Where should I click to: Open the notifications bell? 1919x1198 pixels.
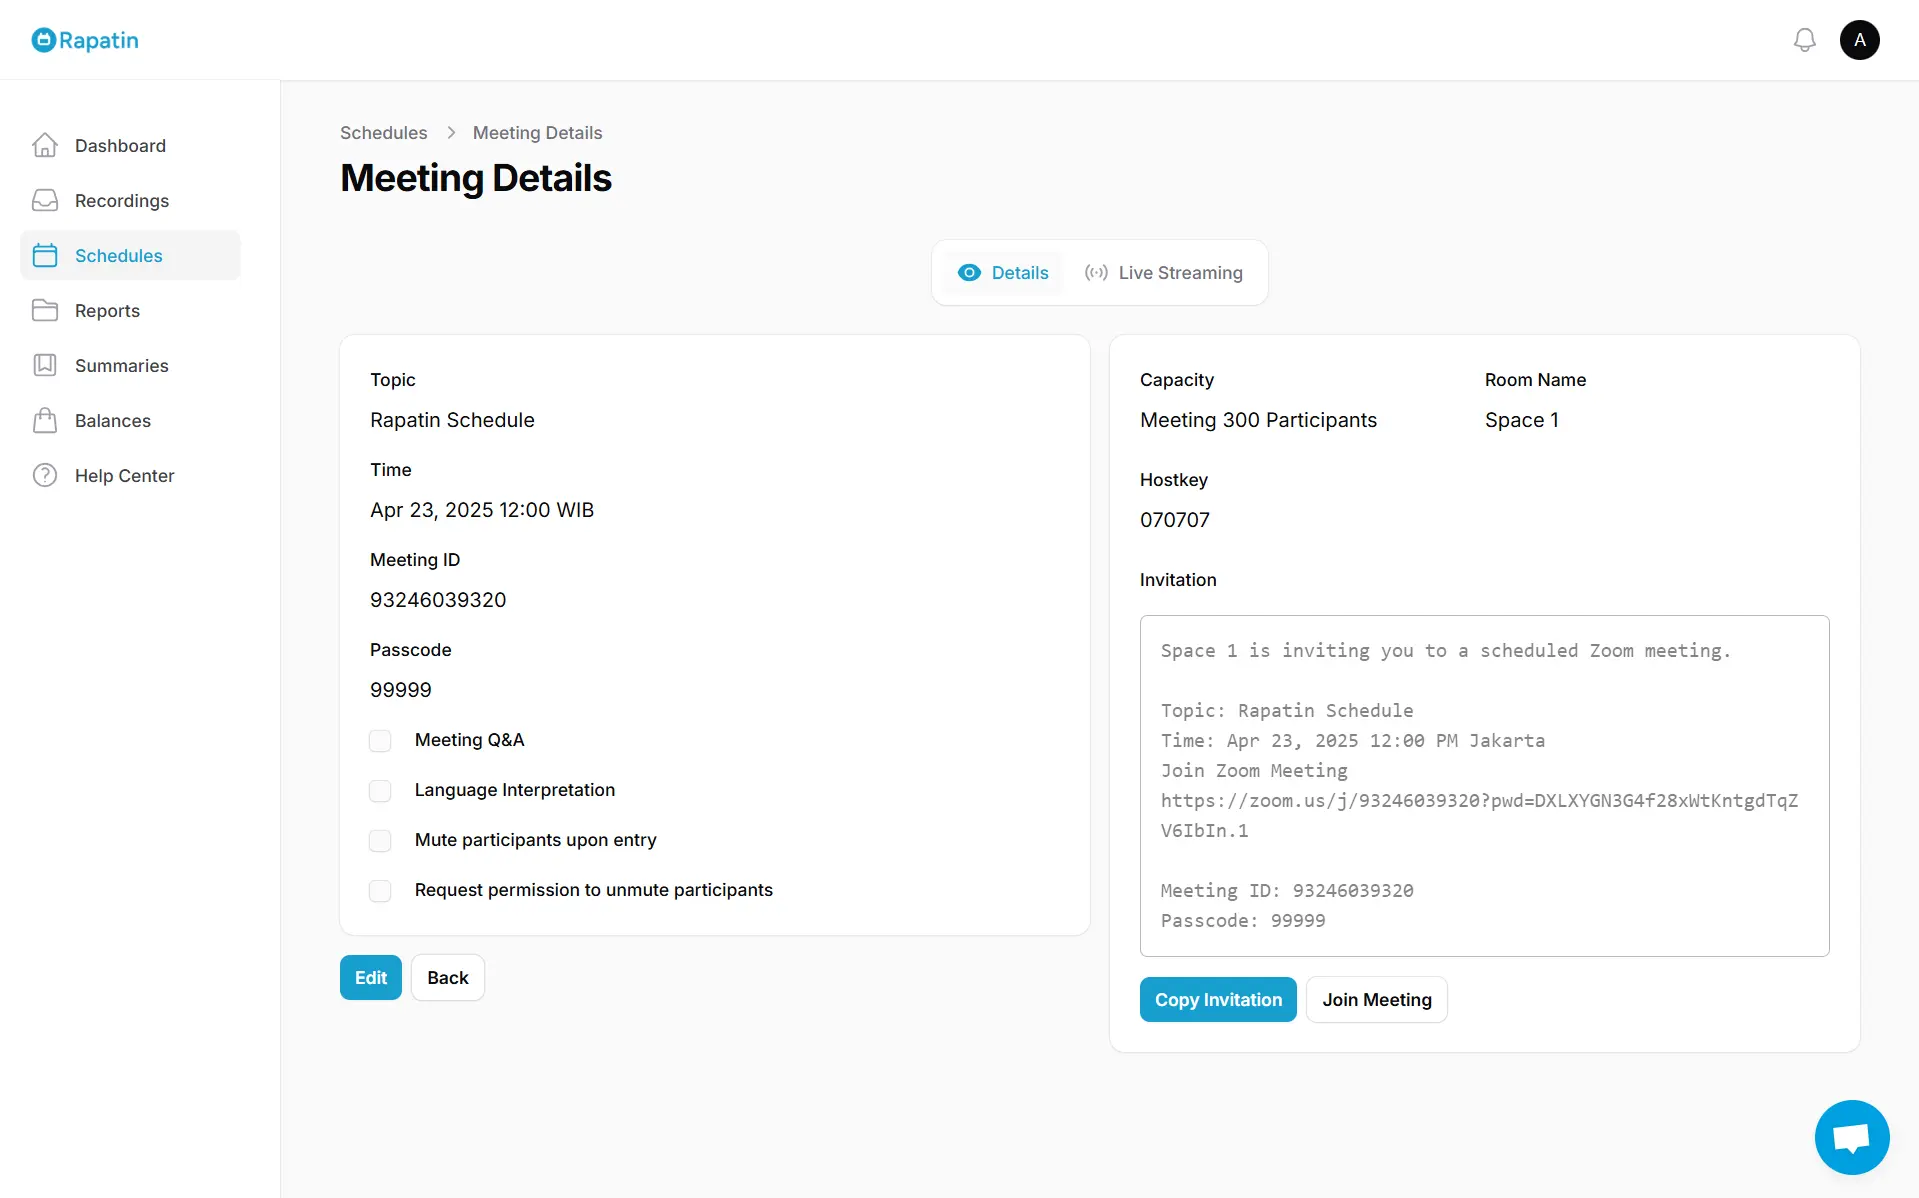pos(1804,40)
